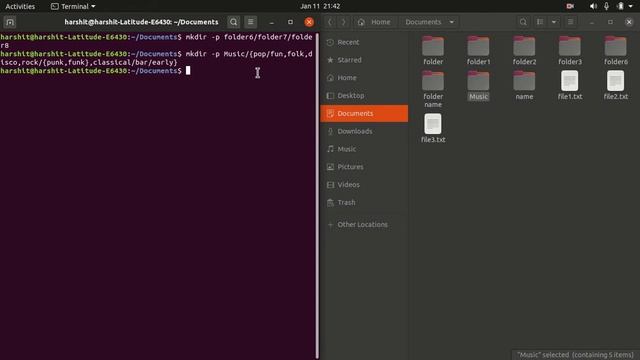This screenshot has height=360, width=640.
Task: Open Trash in the Files sidebar
Action: pyautogui.click(x=364, y=202)
